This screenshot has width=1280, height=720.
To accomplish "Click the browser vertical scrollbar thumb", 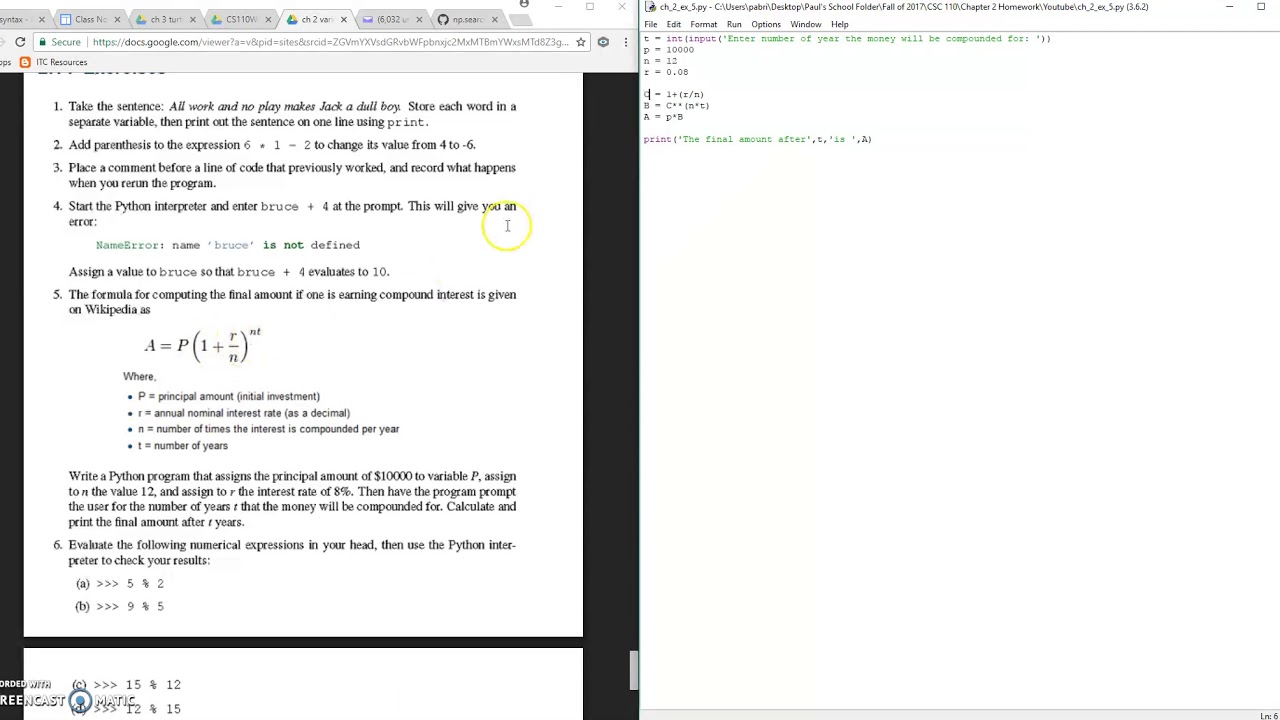I will (x=633, y=670).
